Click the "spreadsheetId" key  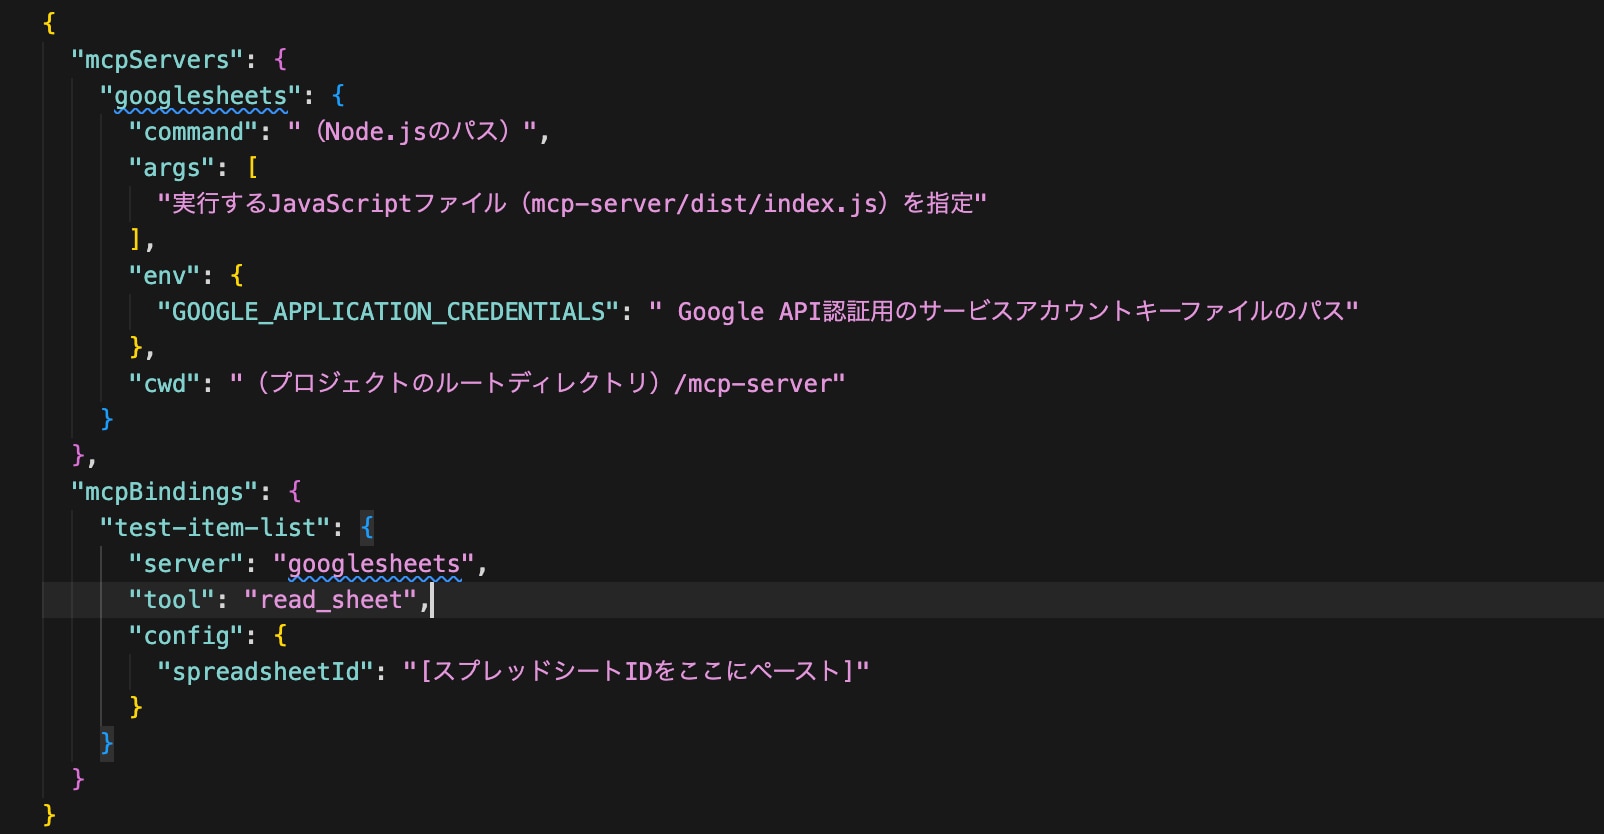pyautogui.click(x=265, y=672)
